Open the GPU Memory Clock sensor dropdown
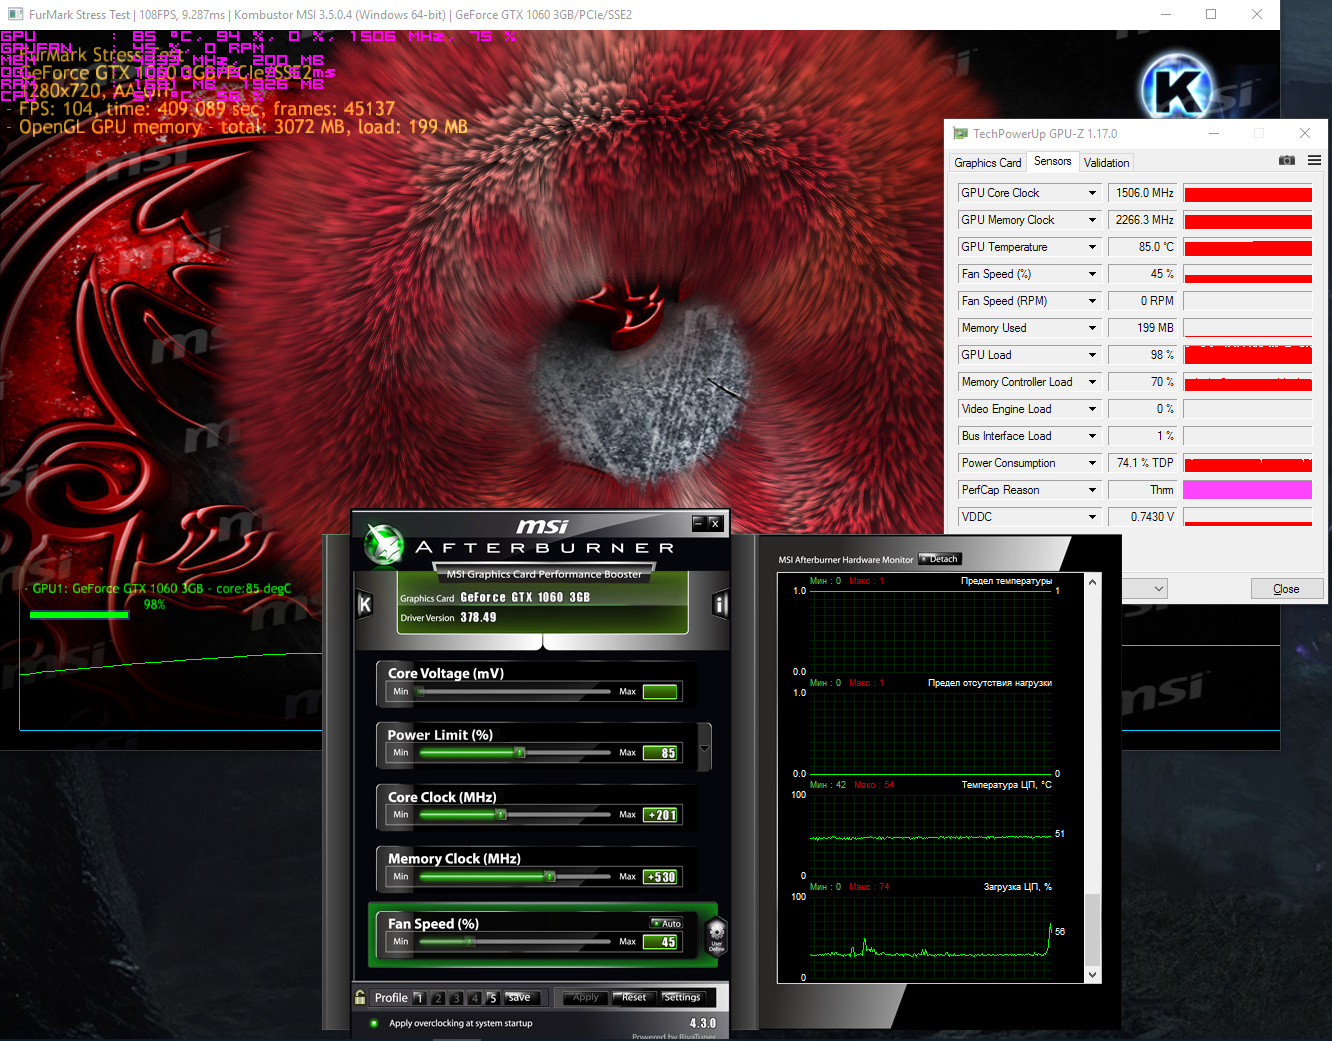This screenshot has height=1041, width=1332. click(1092, 220)
